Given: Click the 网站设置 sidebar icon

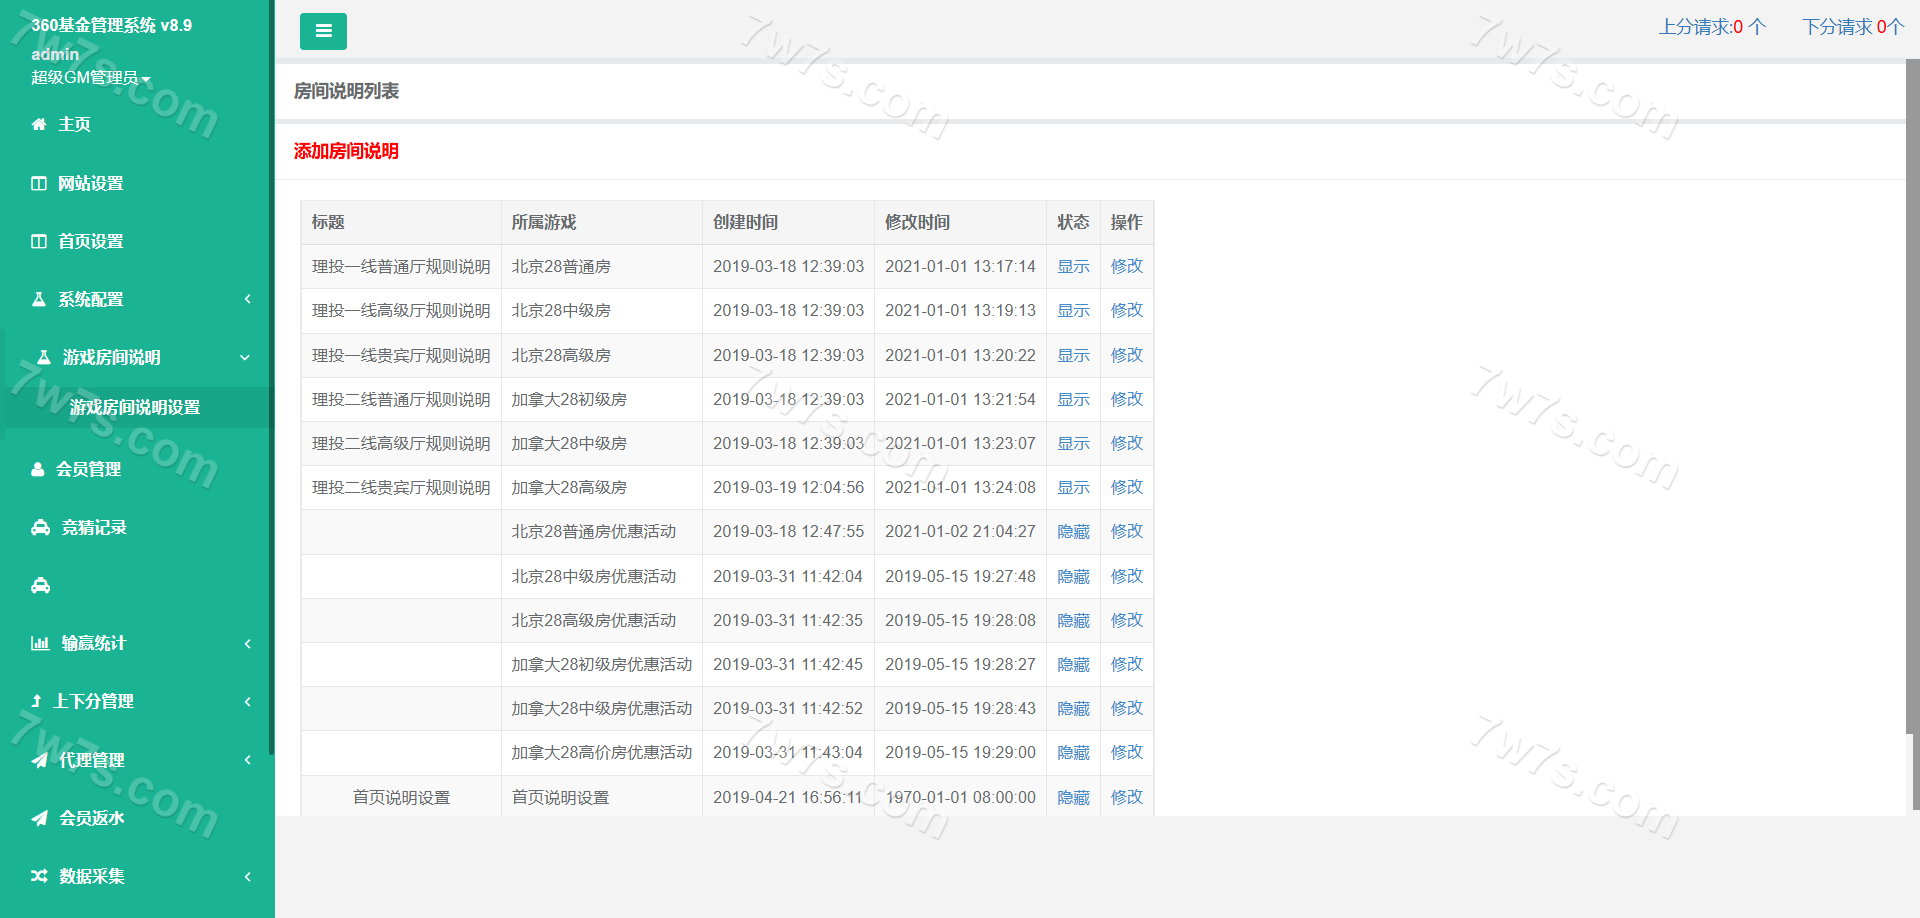Looking at the screenshot, I should tap(39, 184).
